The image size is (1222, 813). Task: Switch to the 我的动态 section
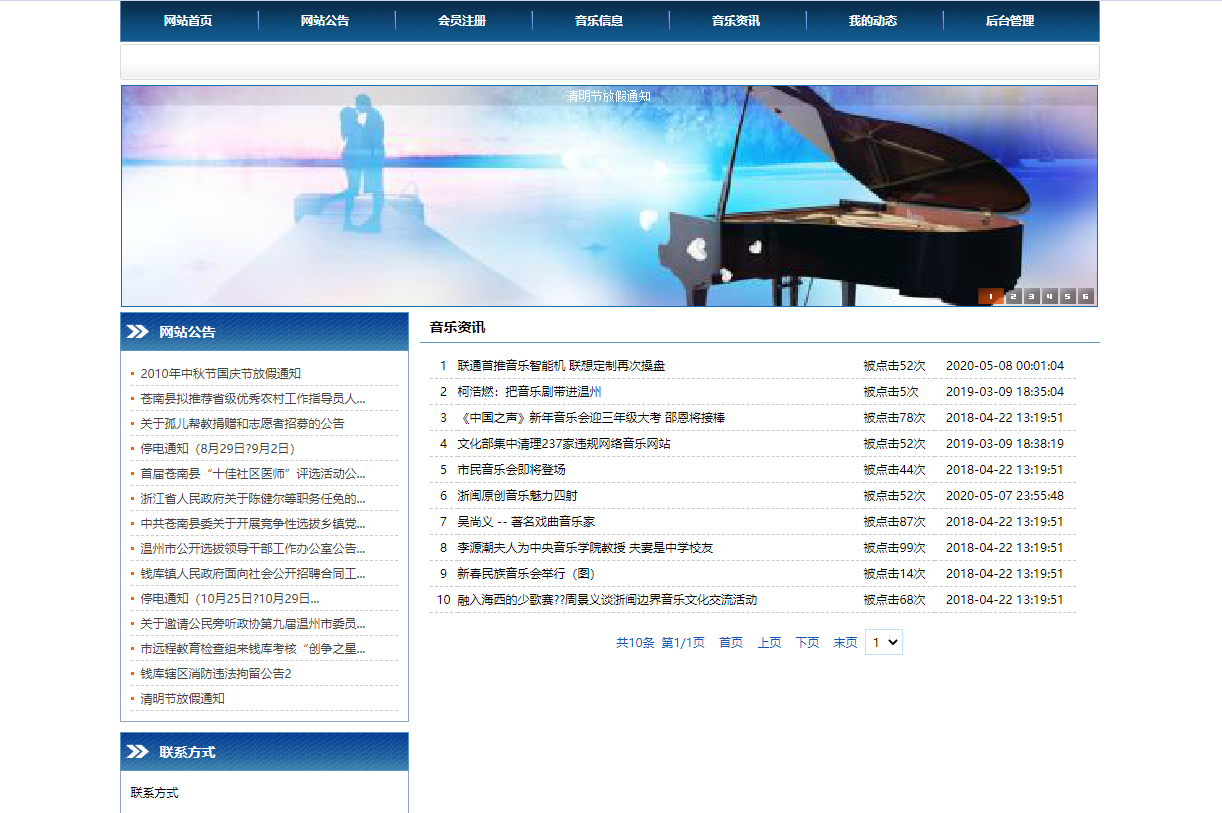pos(874,20)
